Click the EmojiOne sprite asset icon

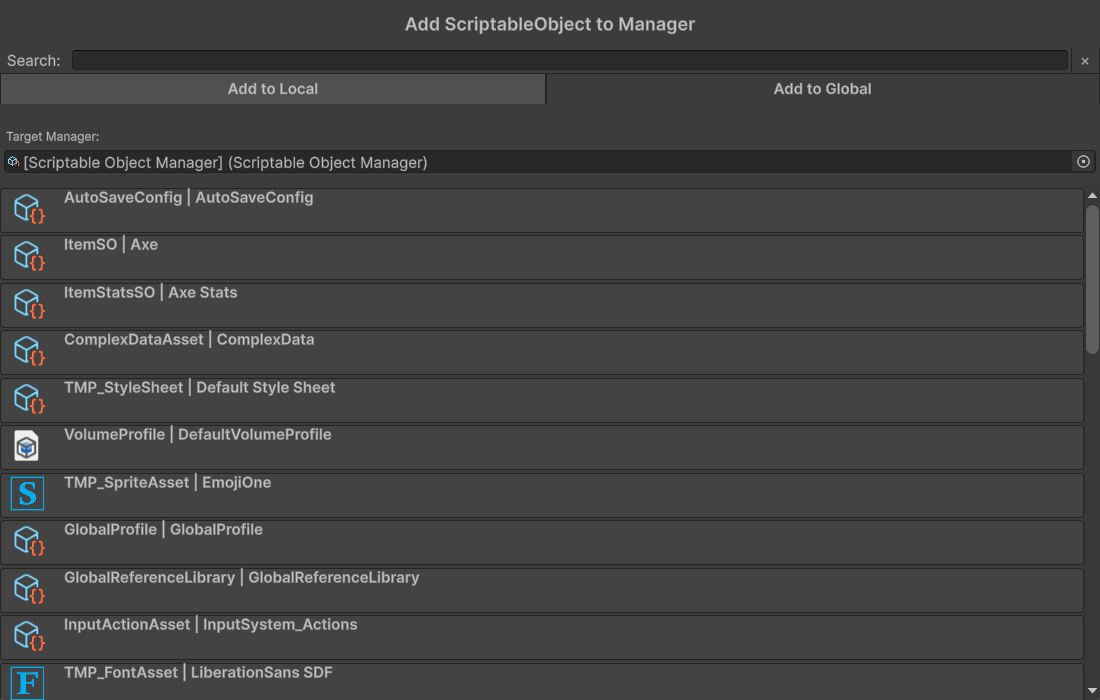click(27, 494)
